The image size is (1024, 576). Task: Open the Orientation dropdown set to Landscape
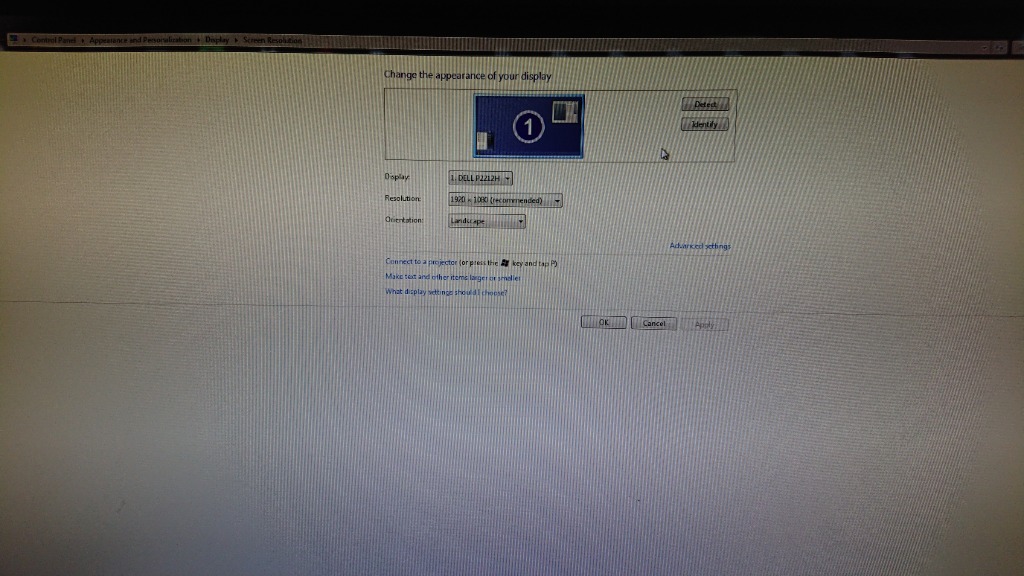click(x=486, y=220)
